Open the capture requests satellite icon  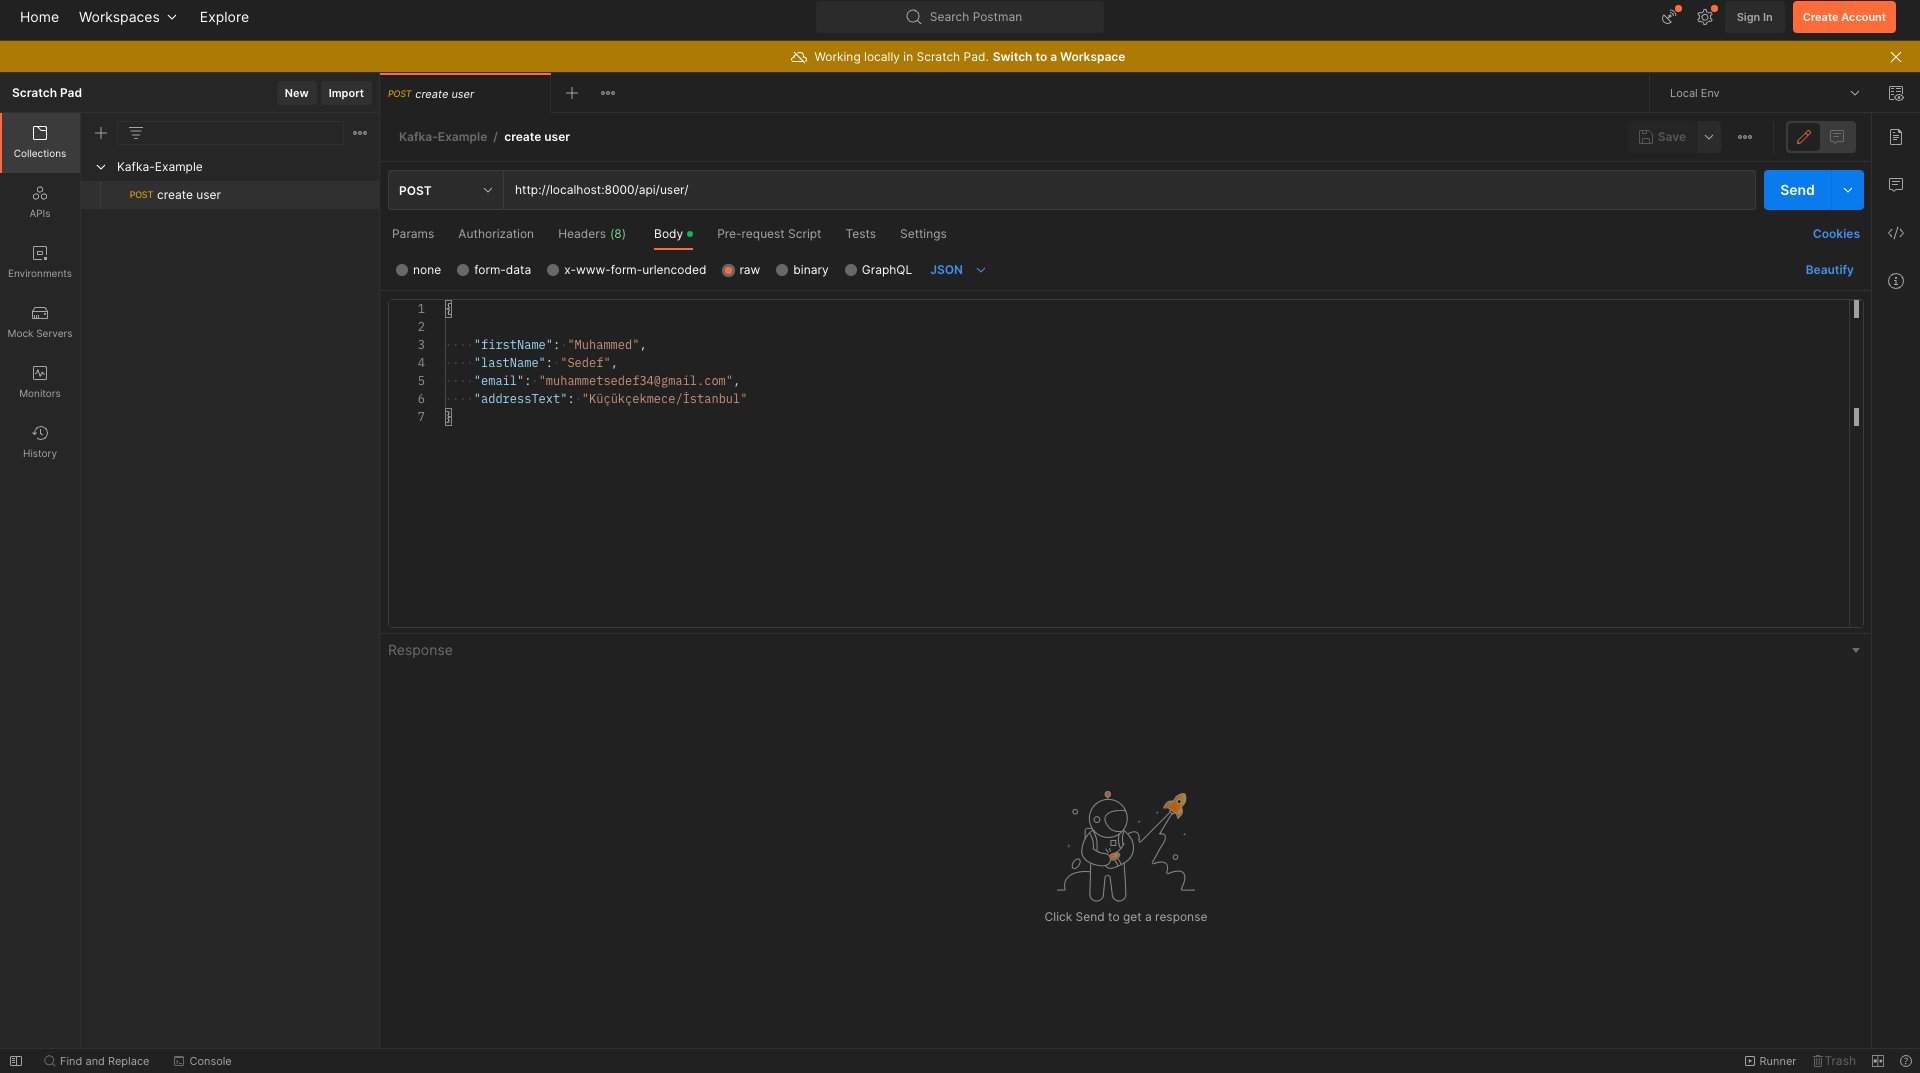pos(1669,17)
